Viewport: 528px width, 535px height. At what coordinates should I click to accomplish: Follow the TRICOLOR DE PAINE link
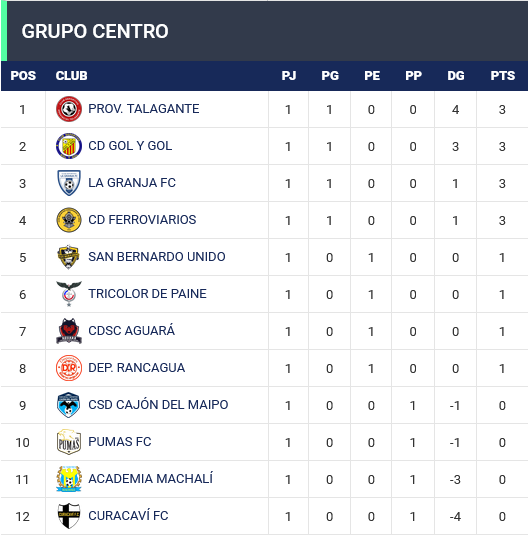(147, 294)
